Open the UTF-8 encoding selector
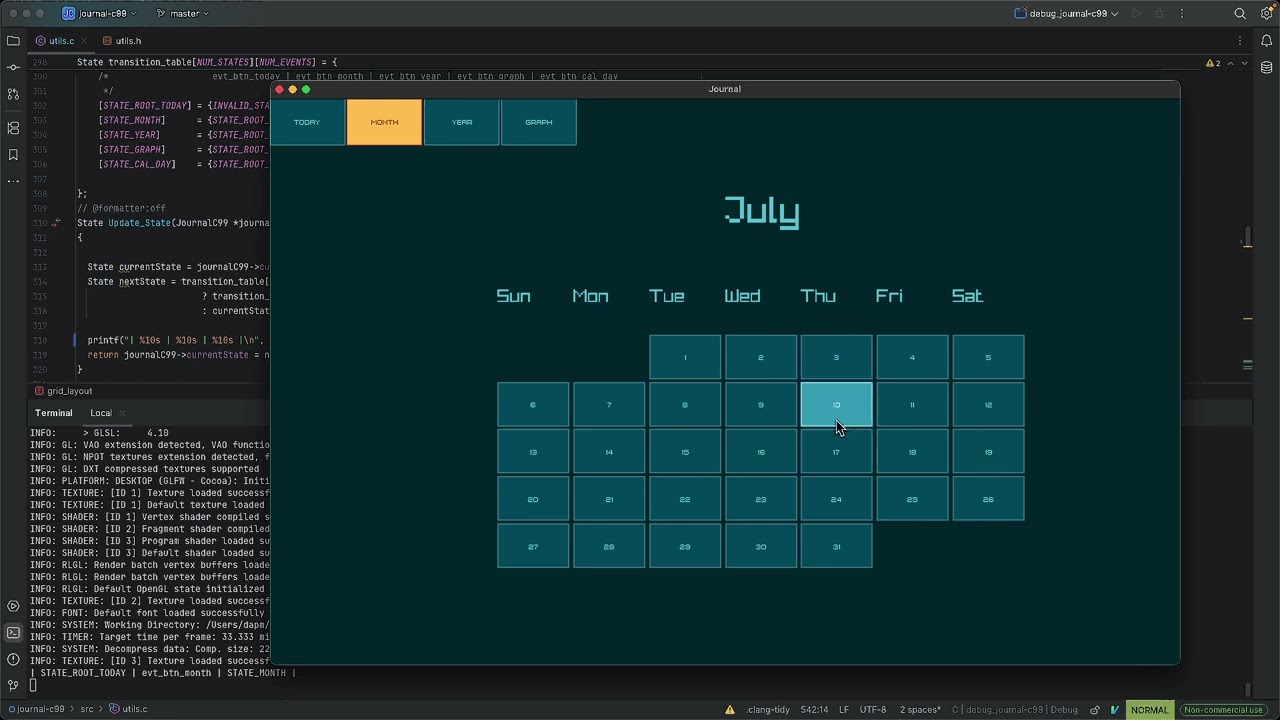The height and width of the screenshot is (720, 1280). click(872, 710)
